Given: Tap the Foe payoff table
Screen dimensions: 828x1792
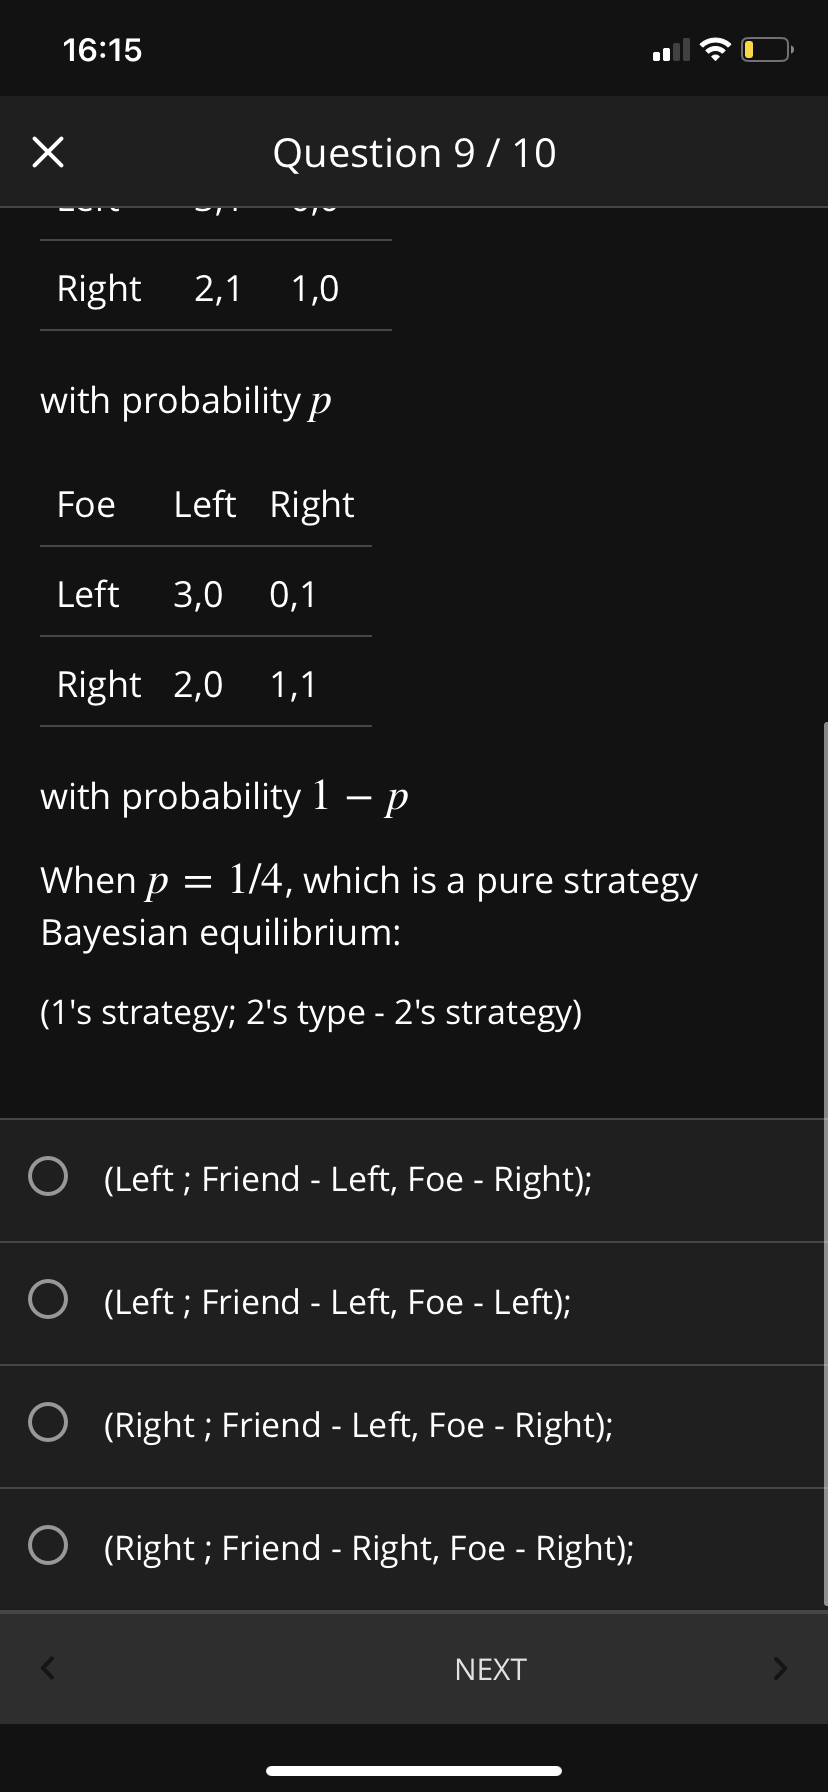Looking at the screenshot, I should pos(206,594).
